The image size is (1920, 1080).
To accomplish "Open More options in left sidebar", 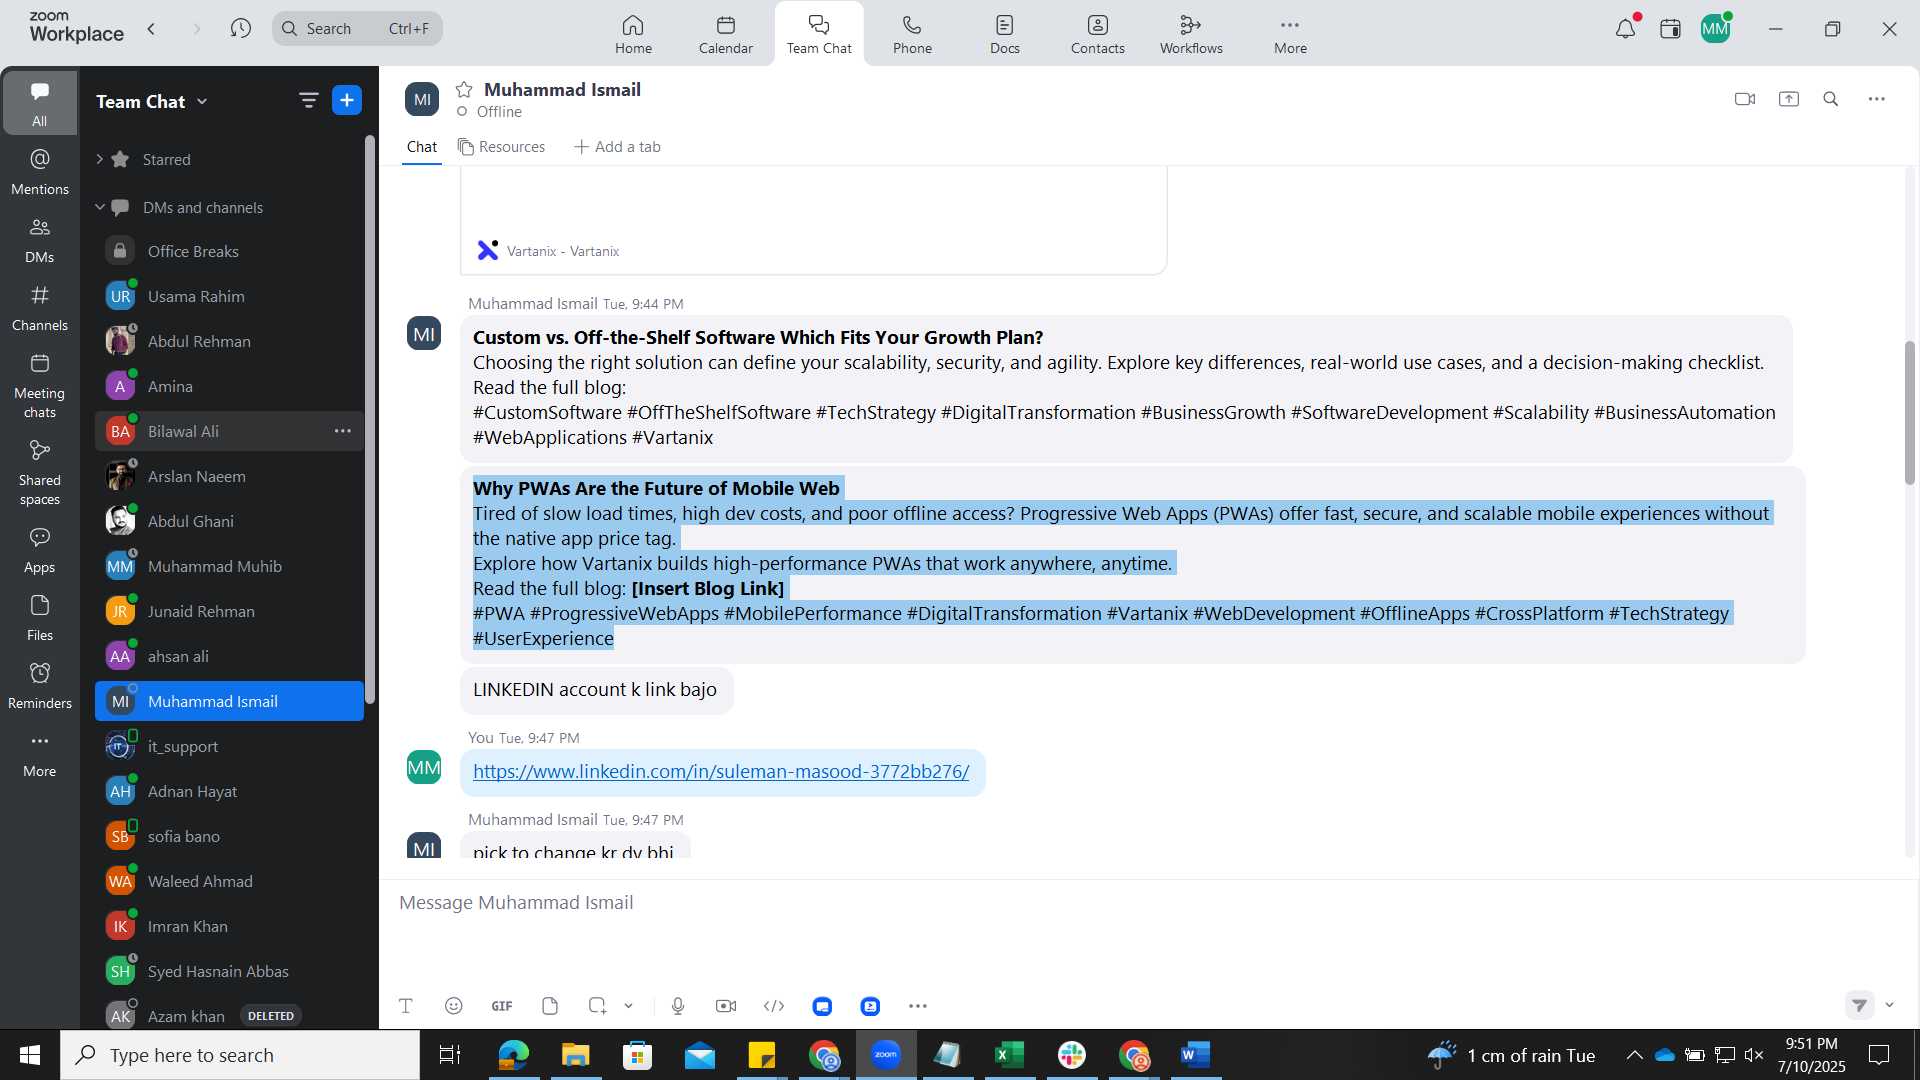I will [39, 753].
